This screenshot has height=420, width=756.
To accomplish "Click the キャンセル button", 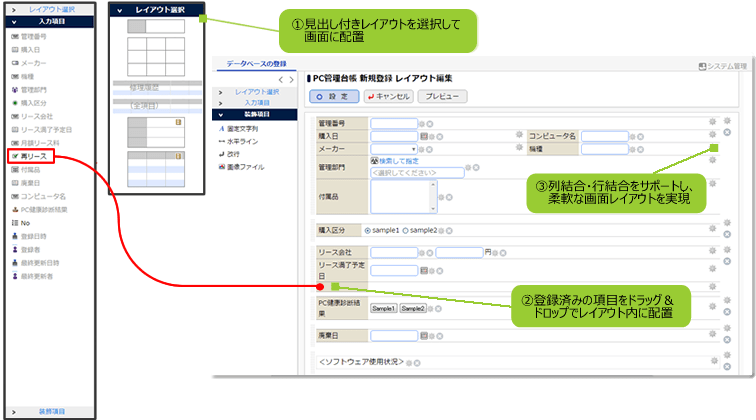I will point(389,96).
